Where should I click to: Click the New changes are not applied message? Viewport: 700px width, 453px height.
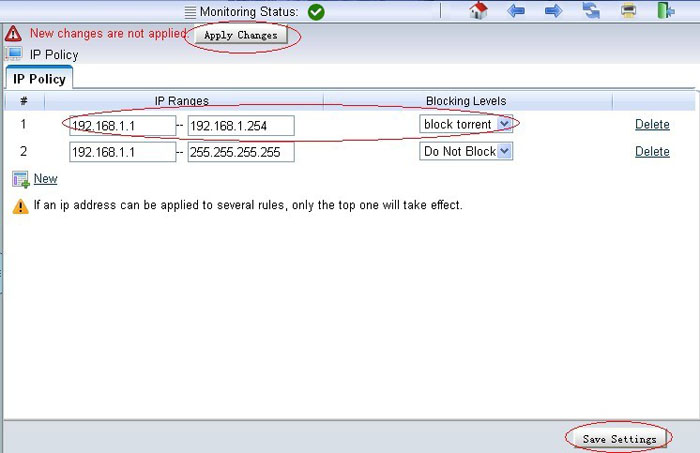point(108,33)
